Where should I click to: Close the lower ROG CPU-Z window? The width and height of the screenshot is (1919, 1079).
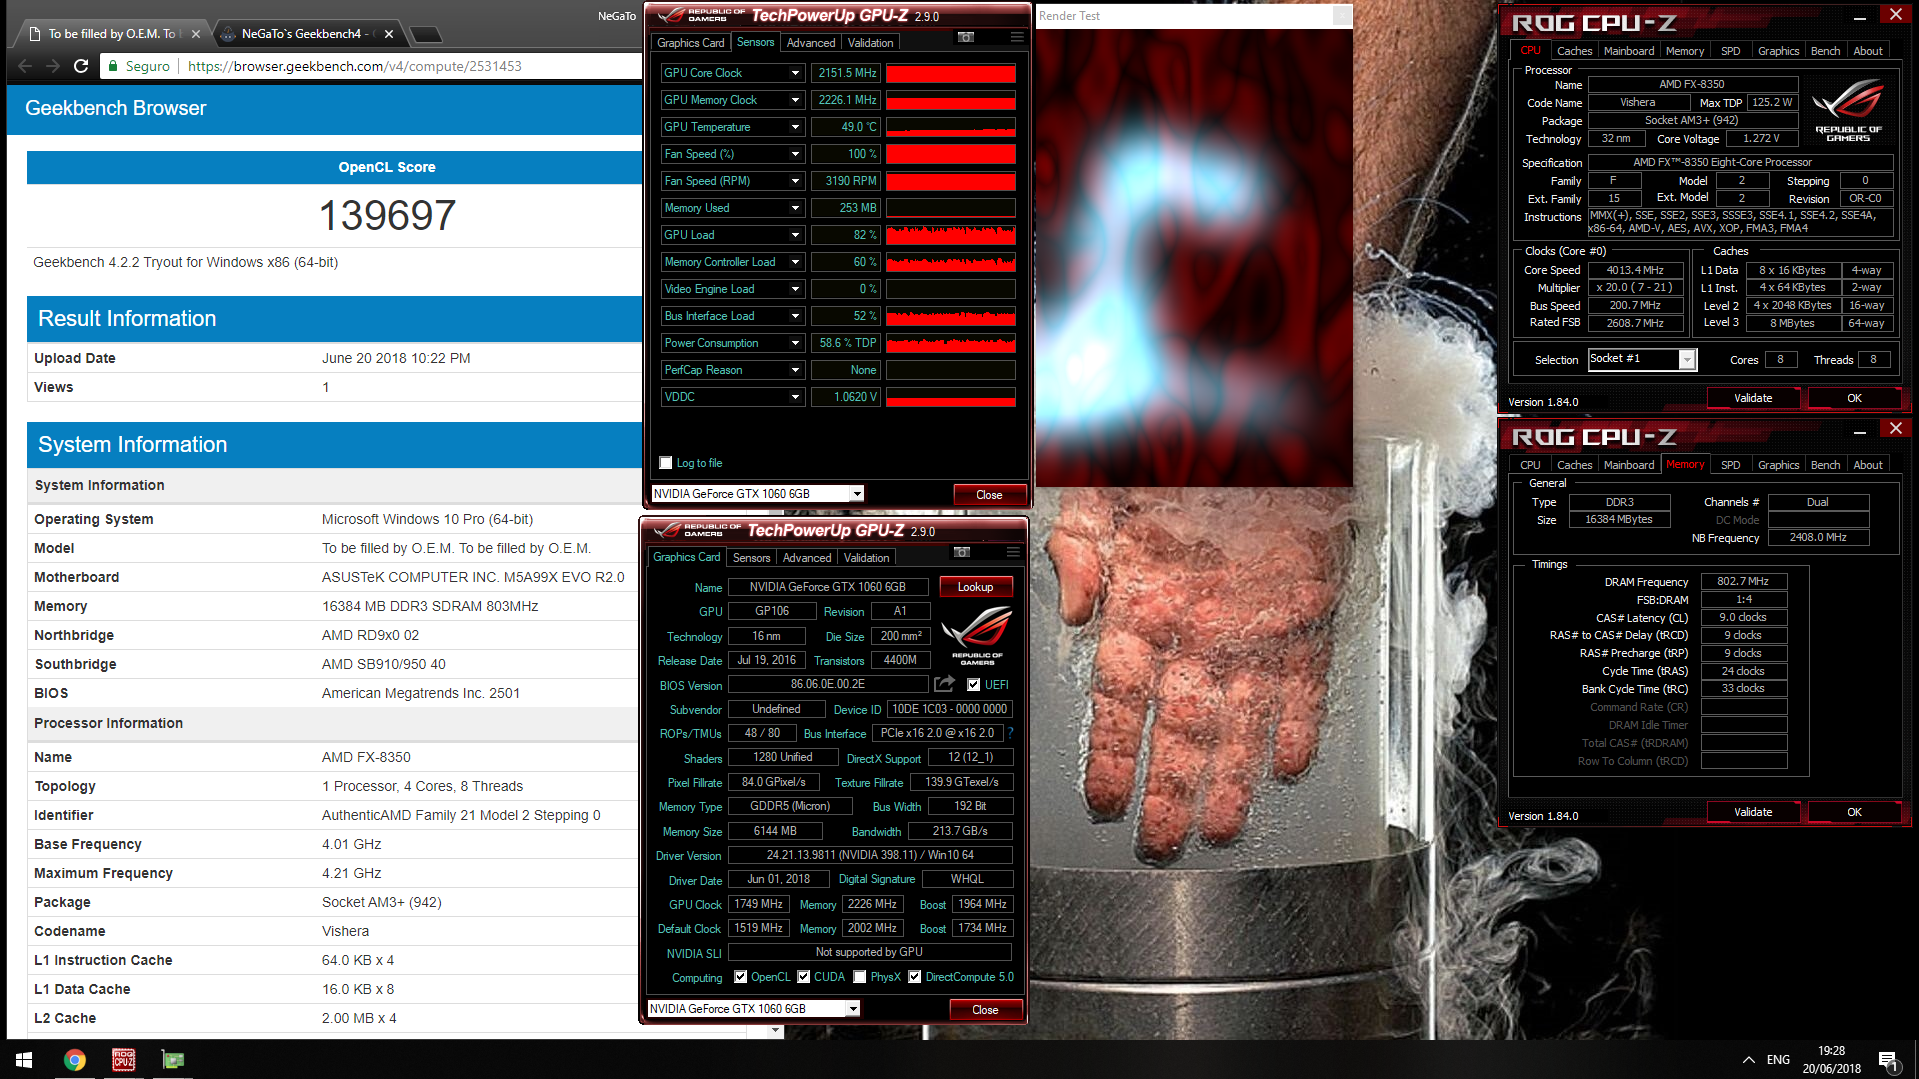(x=1895, y=428)
